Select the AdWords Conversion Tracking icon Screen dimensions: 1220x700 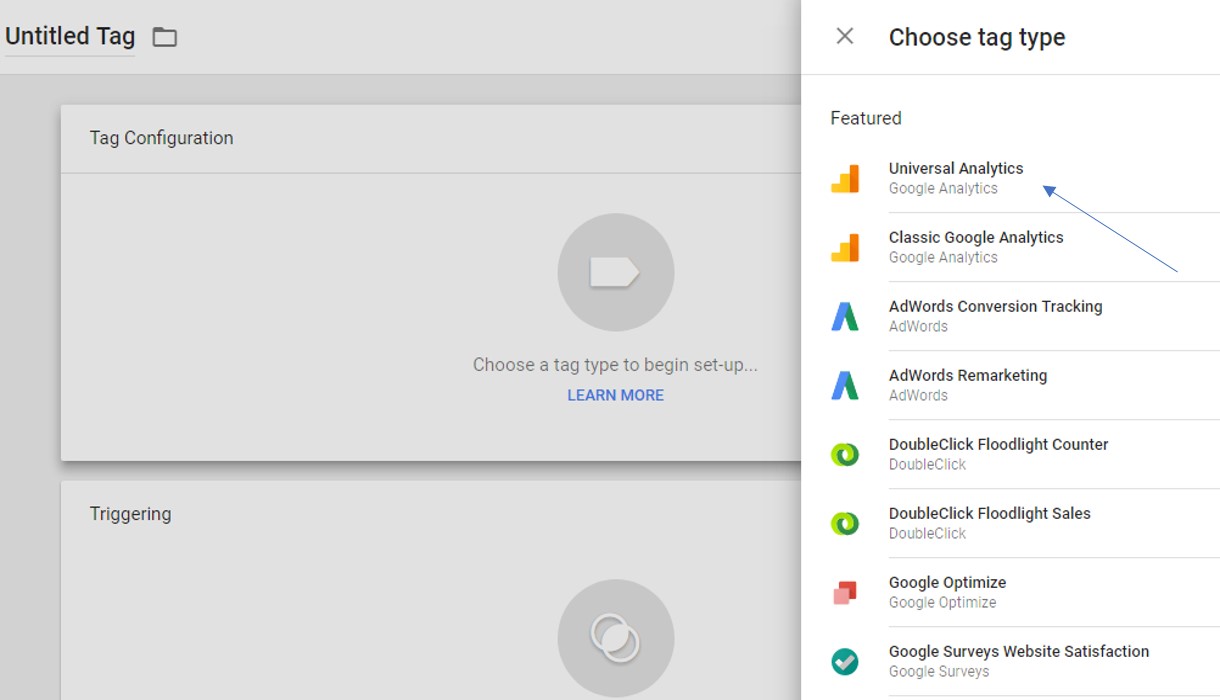(x=845, y=316)
